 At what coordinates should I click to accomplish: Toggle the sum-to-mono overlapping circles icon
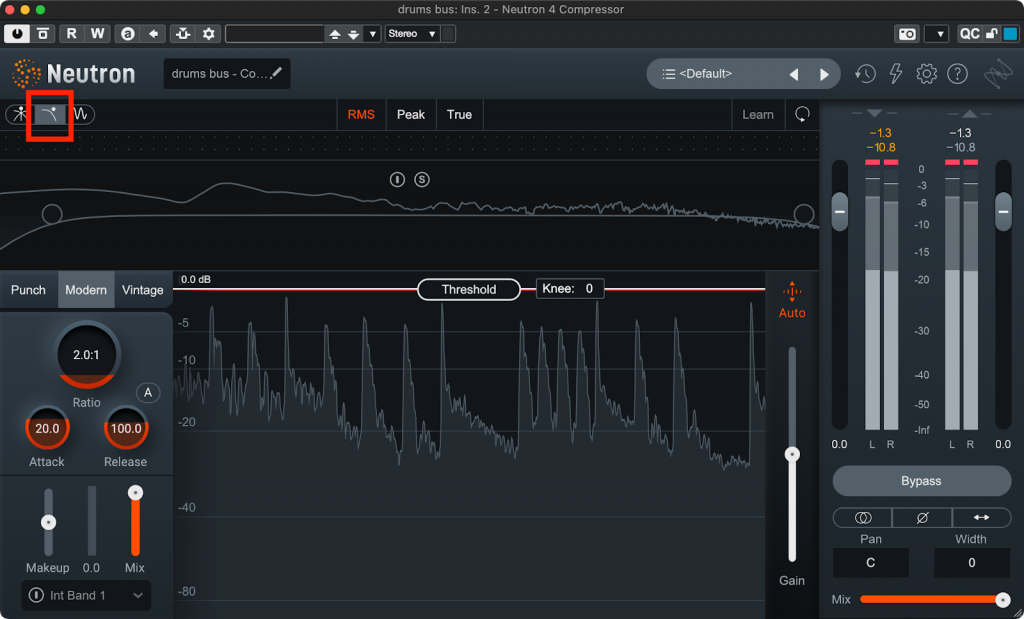(x=863, y=518)
